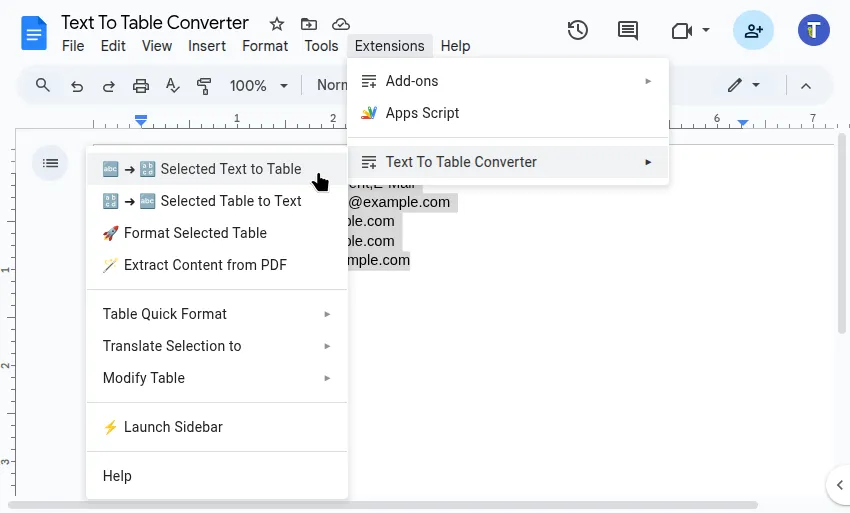Click the spelling and grammar check icon
This screenshot has height=513, width=850.
point(173,86)
